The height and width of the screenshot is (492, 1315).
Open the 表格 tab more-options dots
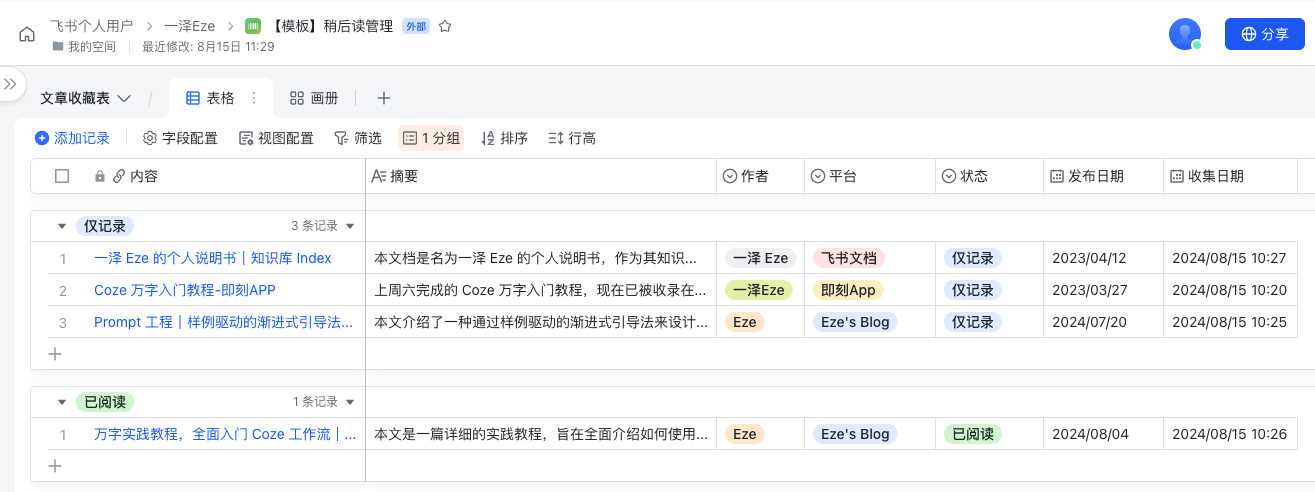[x=253, y=98]
